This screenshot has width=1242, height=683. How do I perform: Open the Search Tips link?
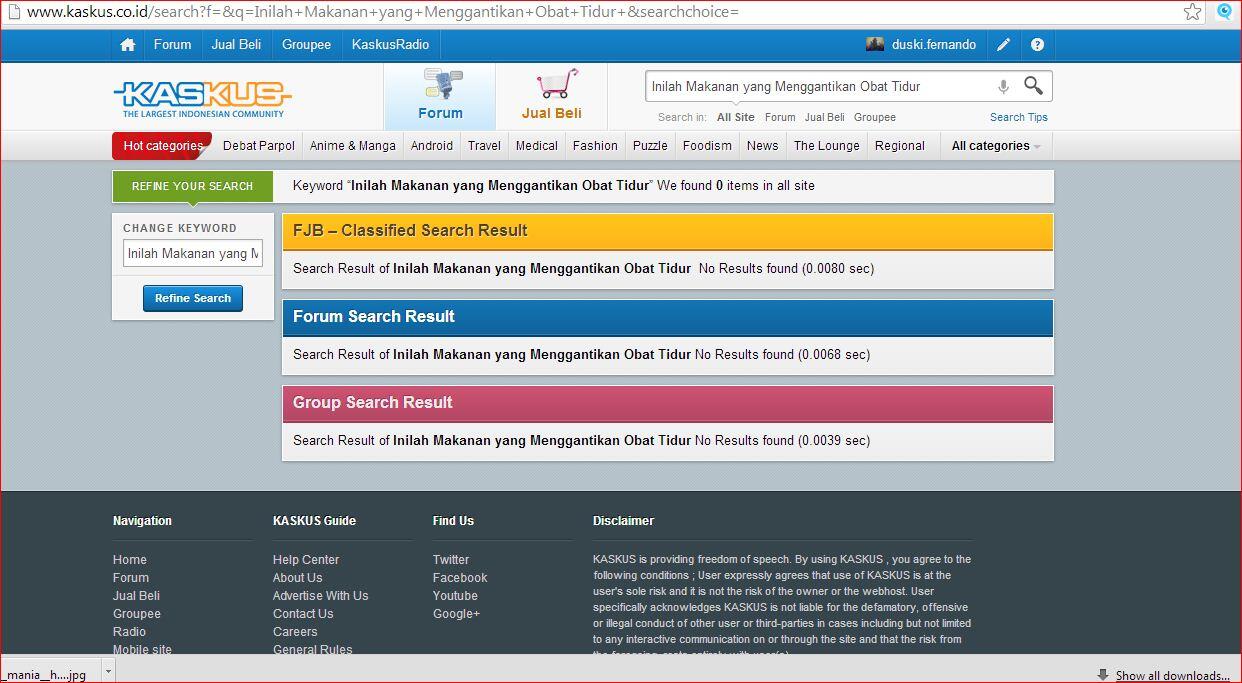click(1019, 118)
